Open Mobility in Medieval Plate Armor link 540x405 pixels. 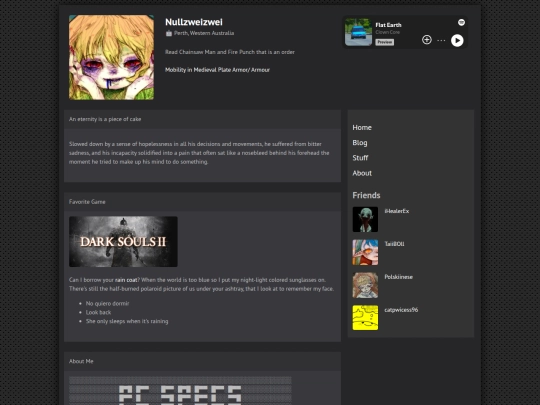click(x=217, y=70)
